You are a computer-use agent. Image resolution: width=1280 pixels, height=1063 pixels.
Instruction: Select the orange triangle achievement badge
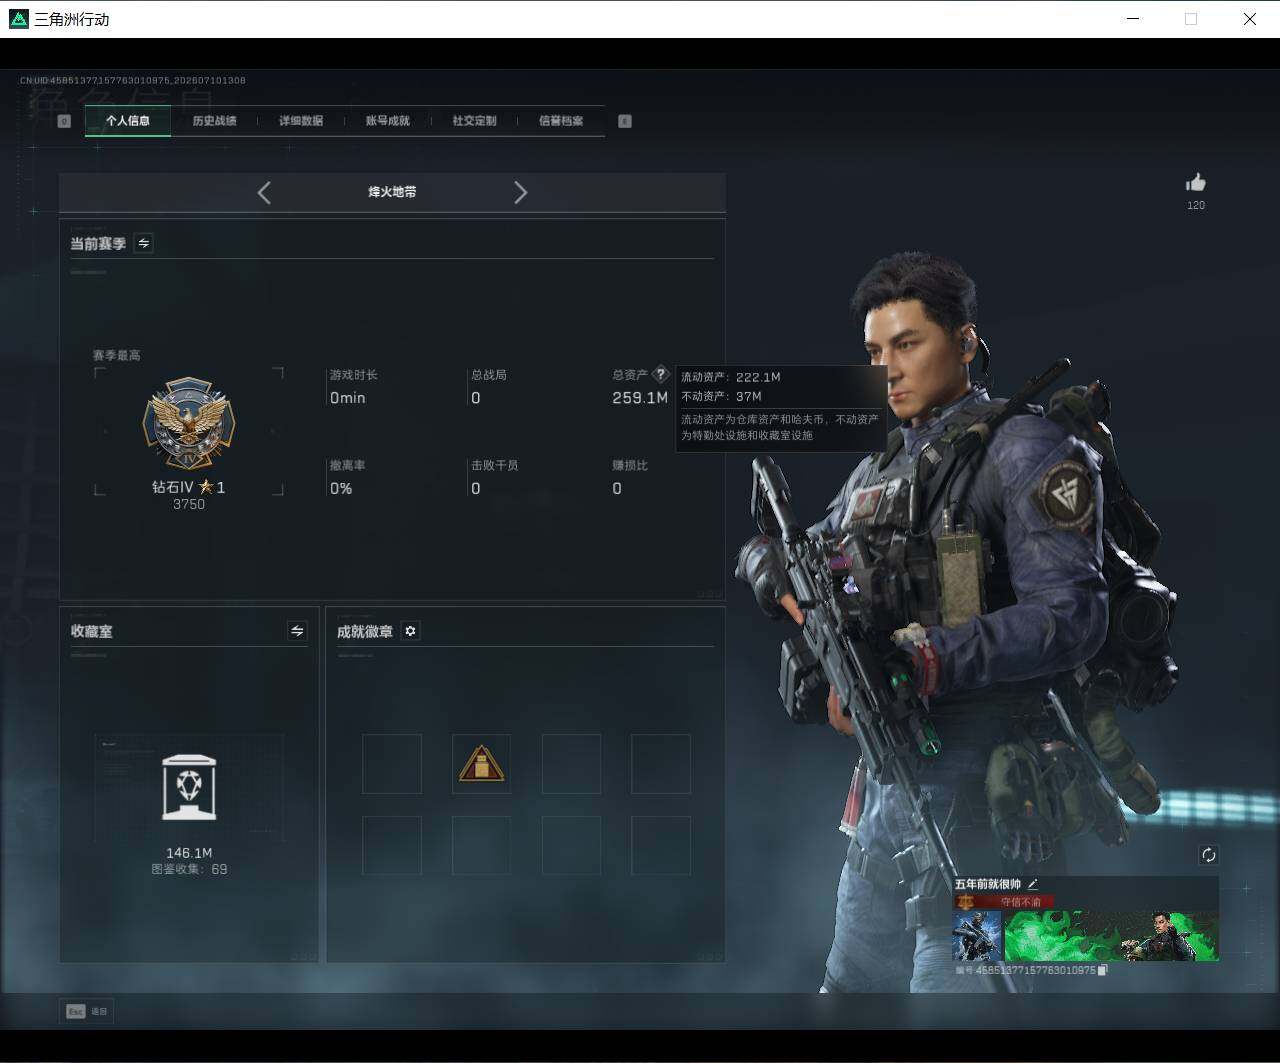pyautogui.click(x=481, y=764)
